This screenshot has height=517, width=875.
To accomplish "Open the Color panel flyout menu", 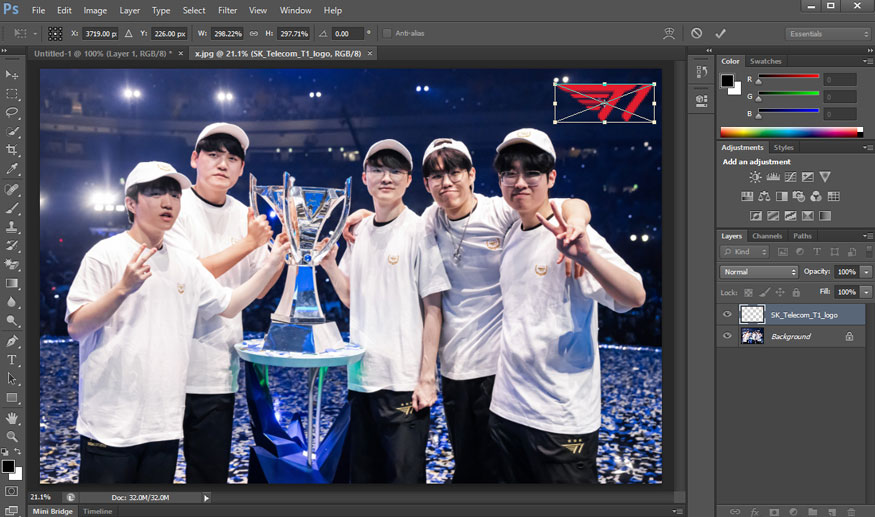I will [867, 61].
